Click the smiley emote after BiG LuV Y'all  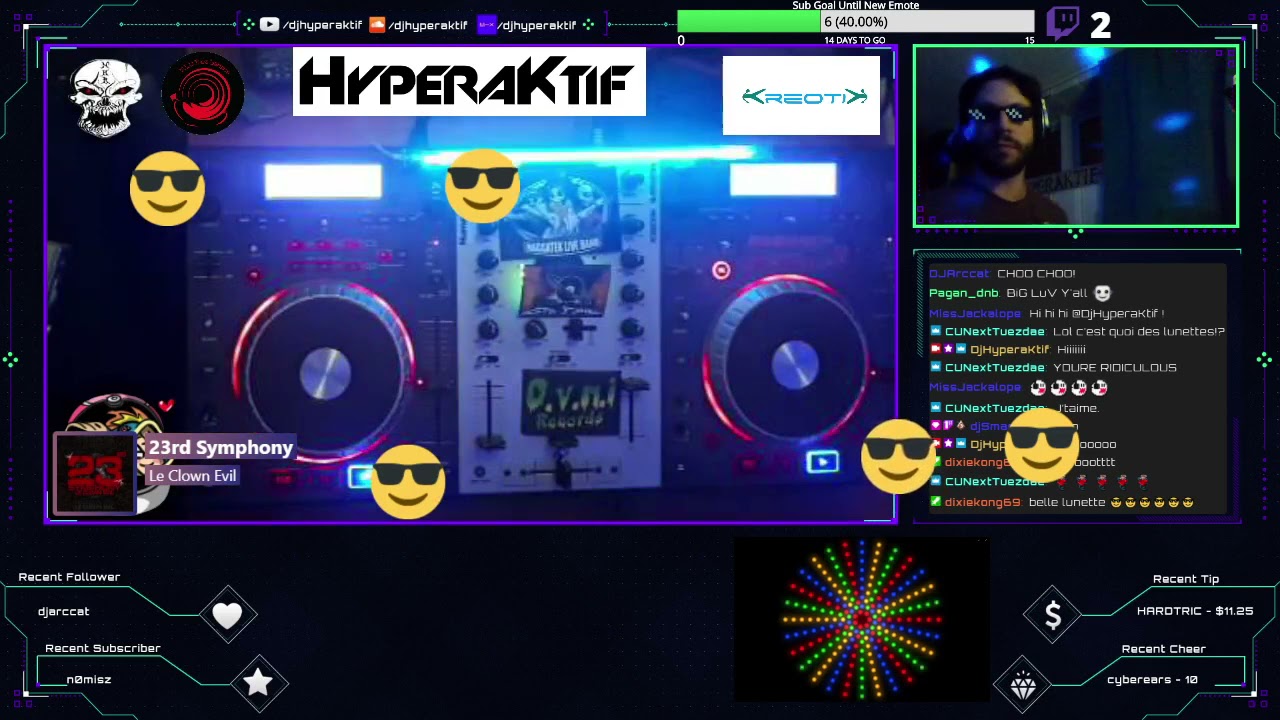(x=1102, y=293)
